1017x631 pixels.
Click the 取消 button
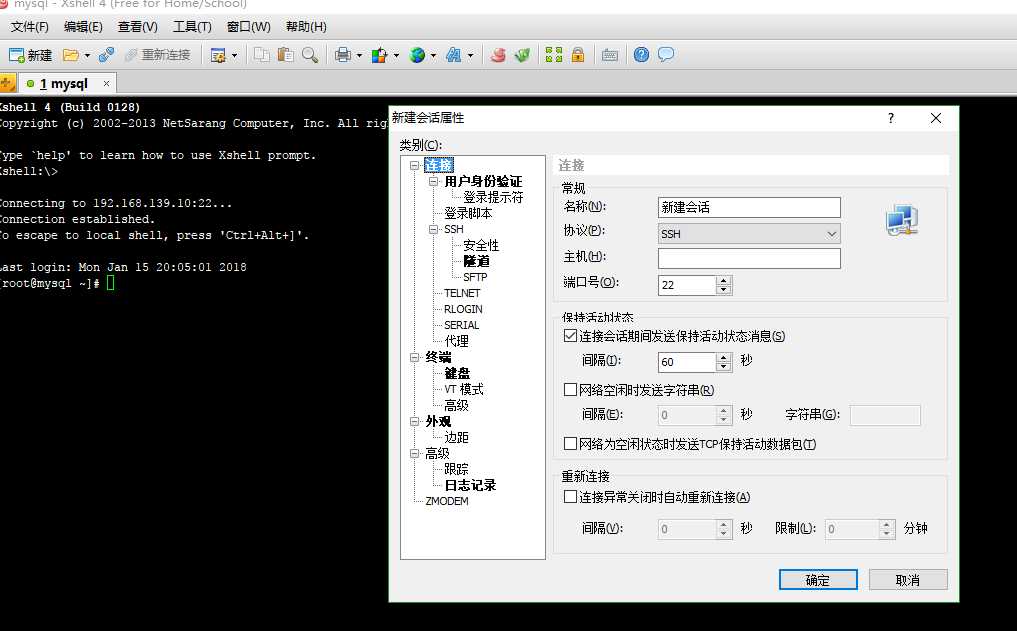(x=908, y=580)
